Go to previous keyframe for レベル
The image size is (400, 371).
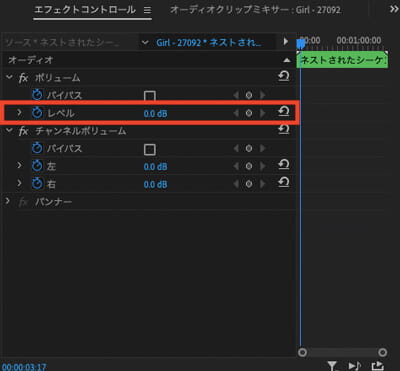236,113
